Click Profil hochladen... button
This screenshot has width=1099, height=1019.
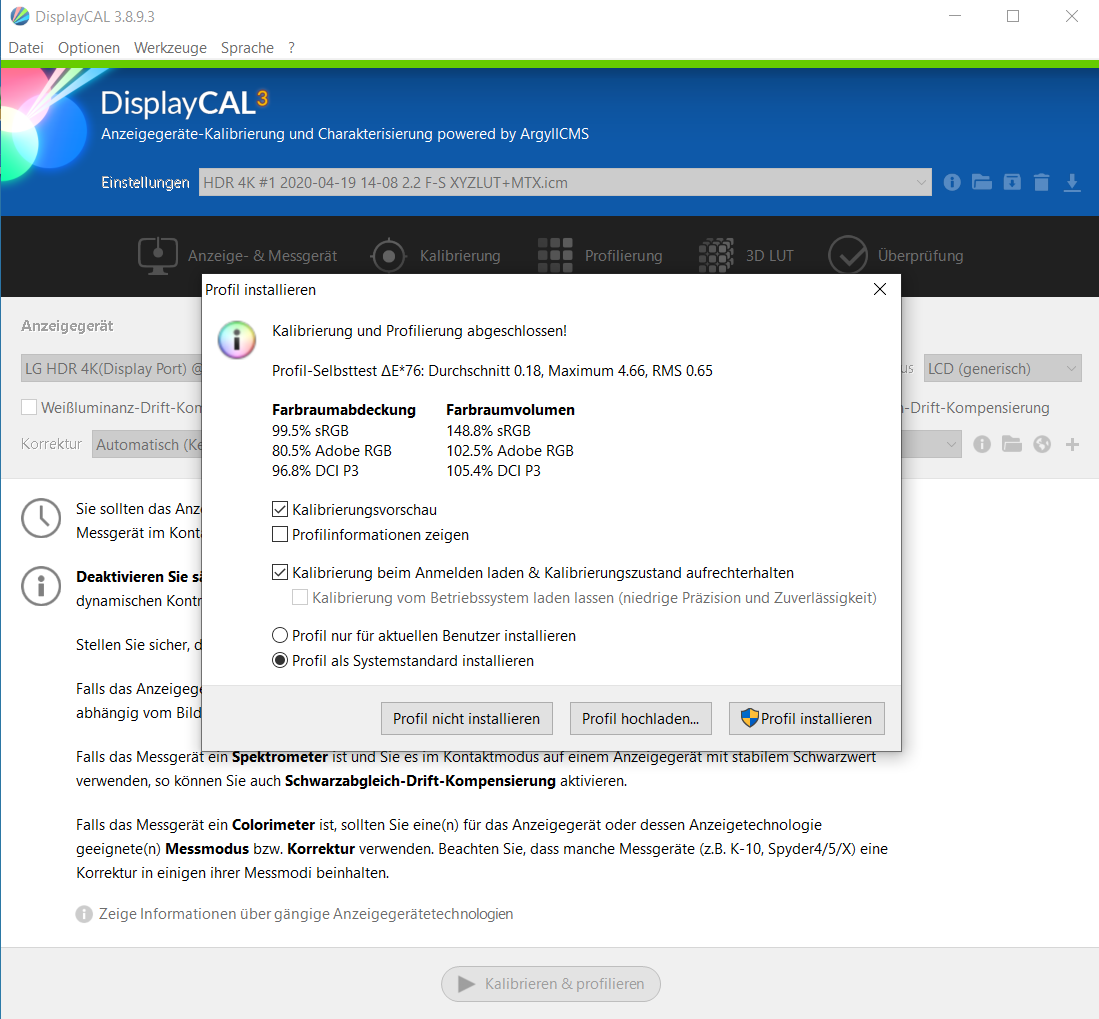click(x=641, y=718)
